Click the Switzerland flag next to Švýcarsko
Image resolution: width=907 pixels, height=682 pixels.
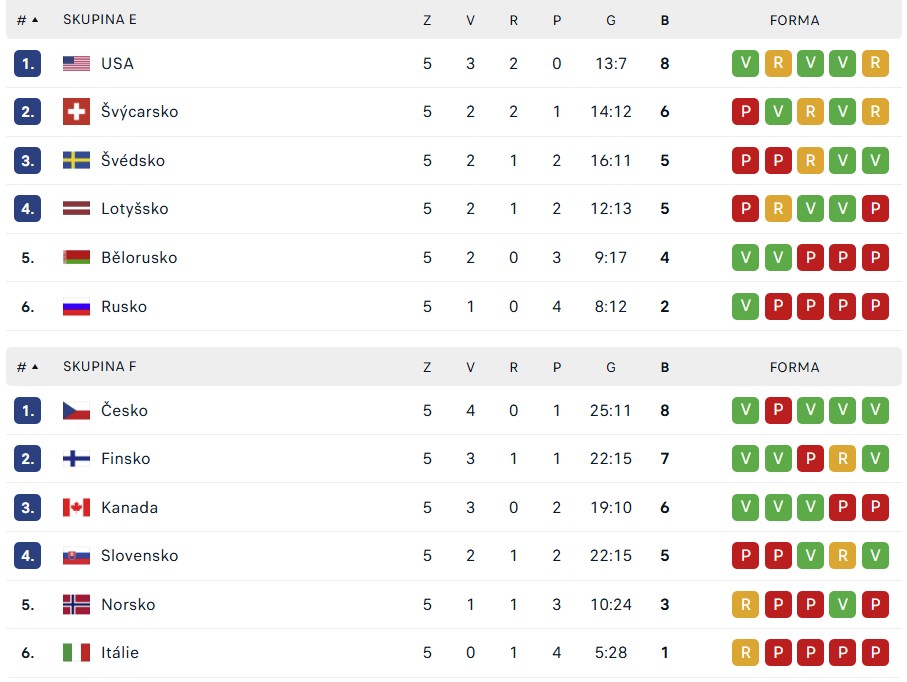76,112
